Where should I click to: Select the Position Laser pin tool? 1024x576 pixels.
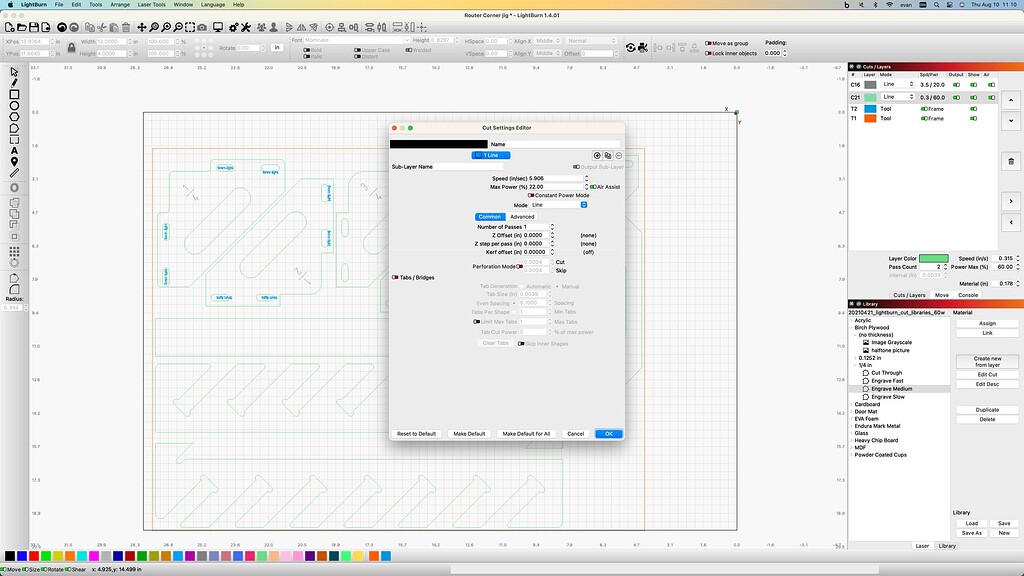(x=14, y=162)
